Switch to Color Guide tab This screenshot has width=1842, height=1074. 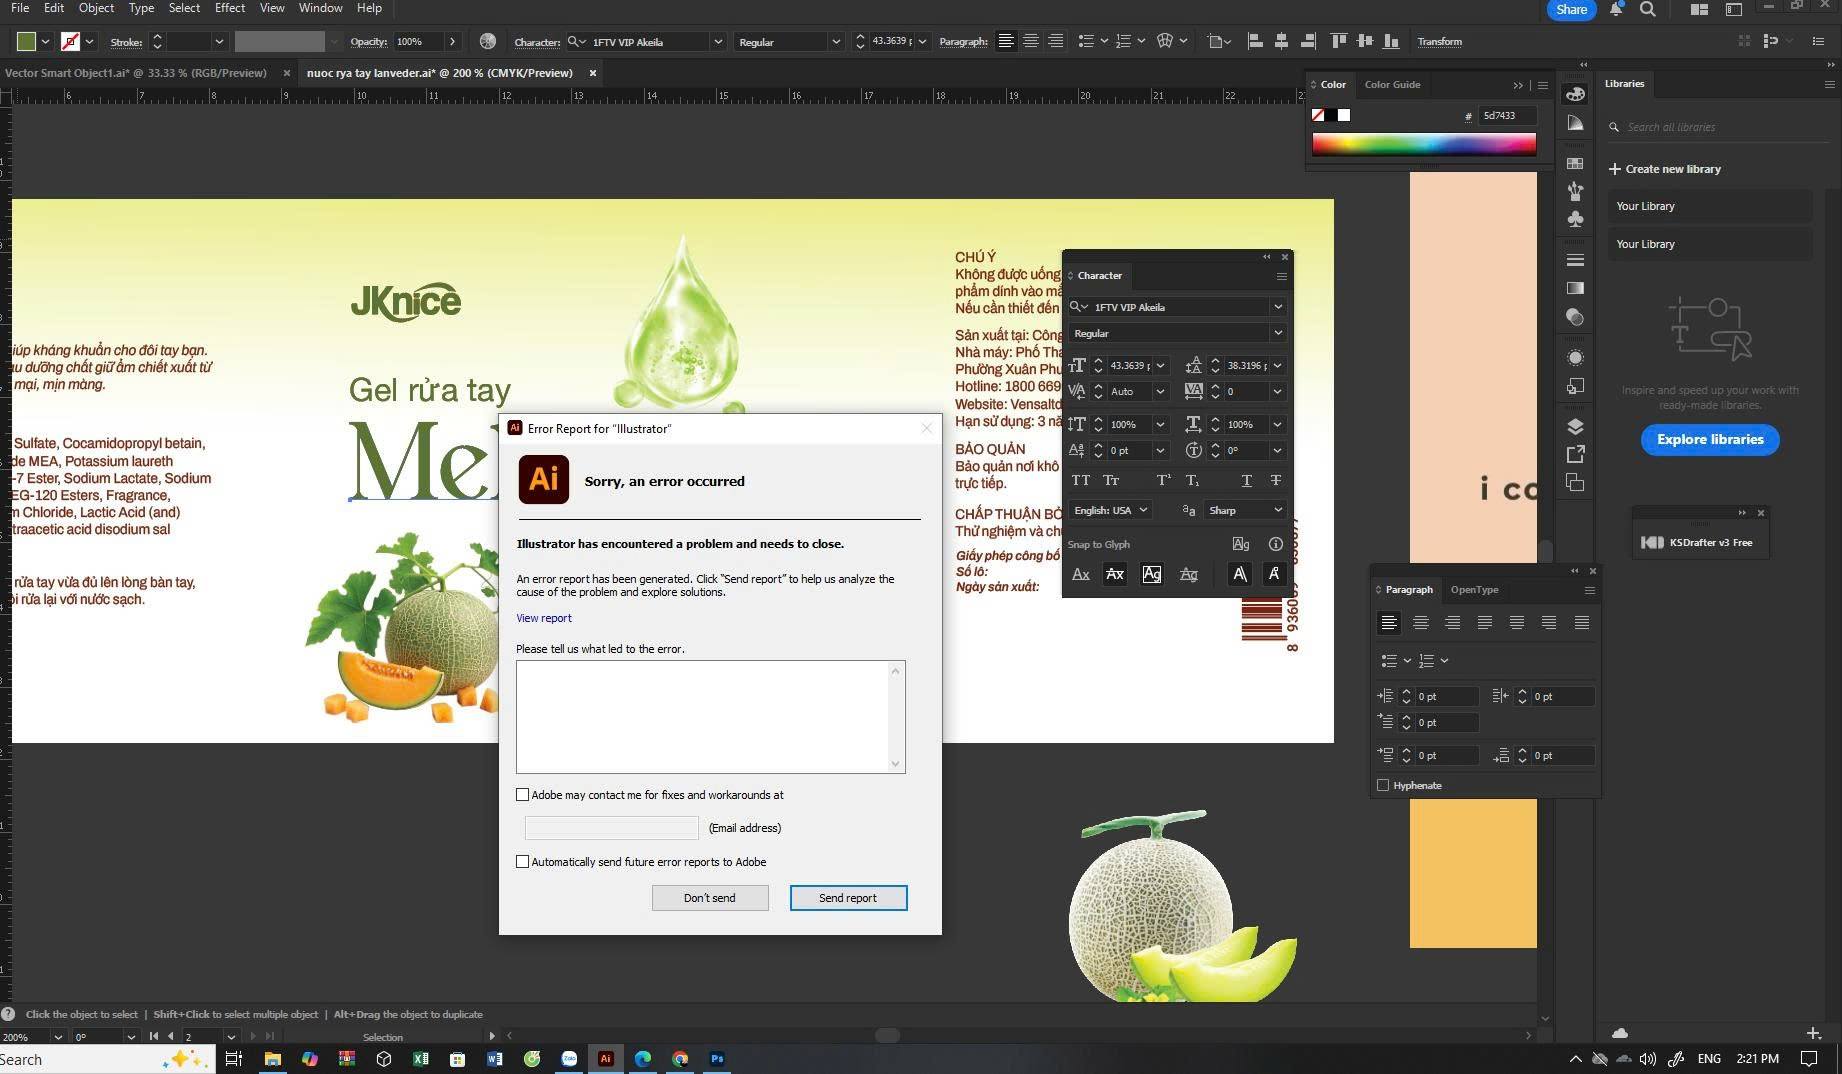pyautogui.click(x=1392, y=84)
